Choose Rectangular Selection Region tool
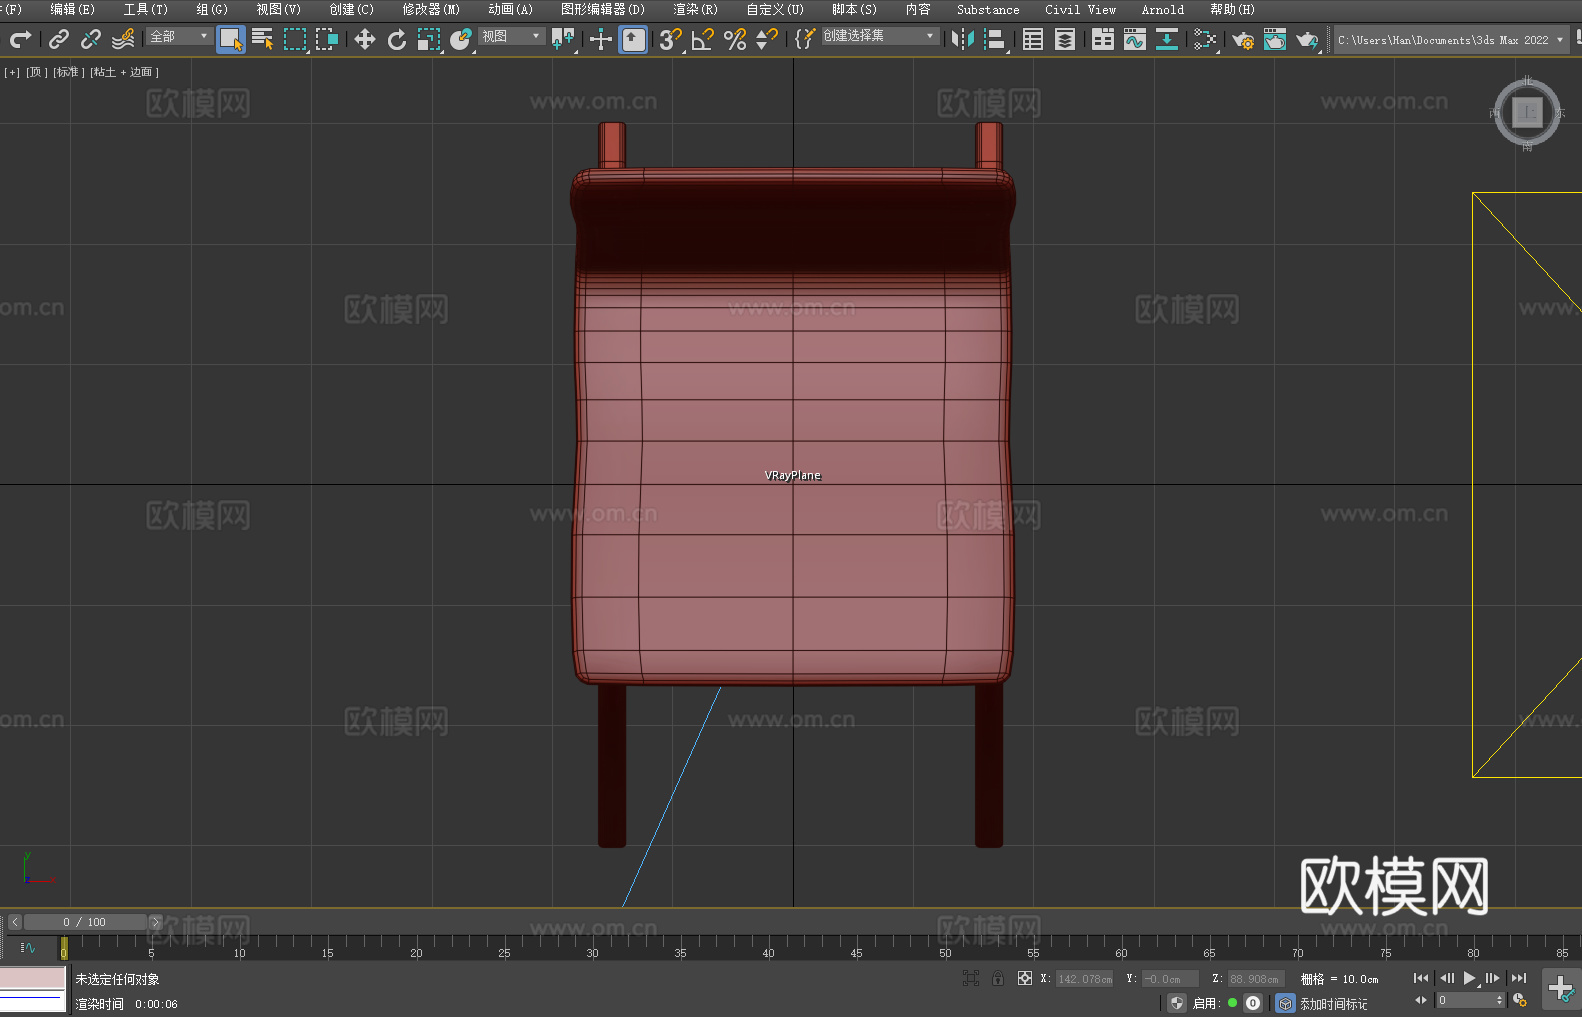The image size is (1582, 1017). coord(295,39)
